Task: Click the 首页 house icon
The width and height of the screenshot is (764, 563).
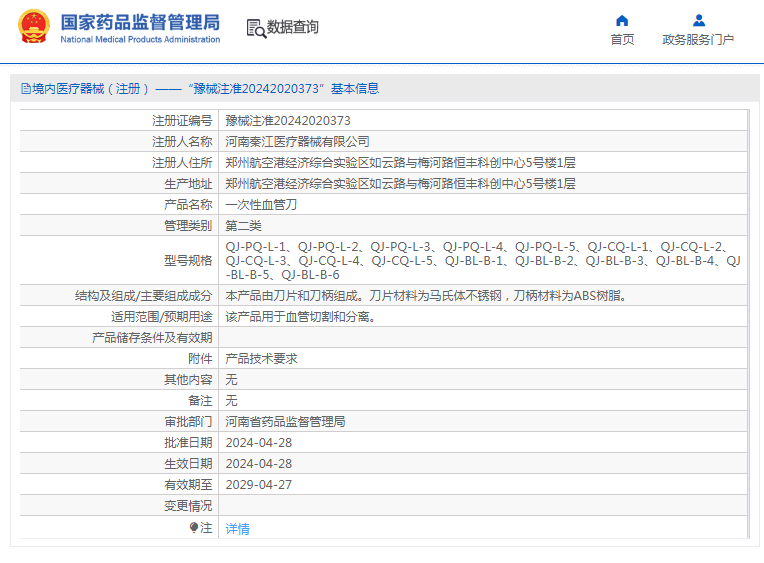Action: tap(622, 20)
